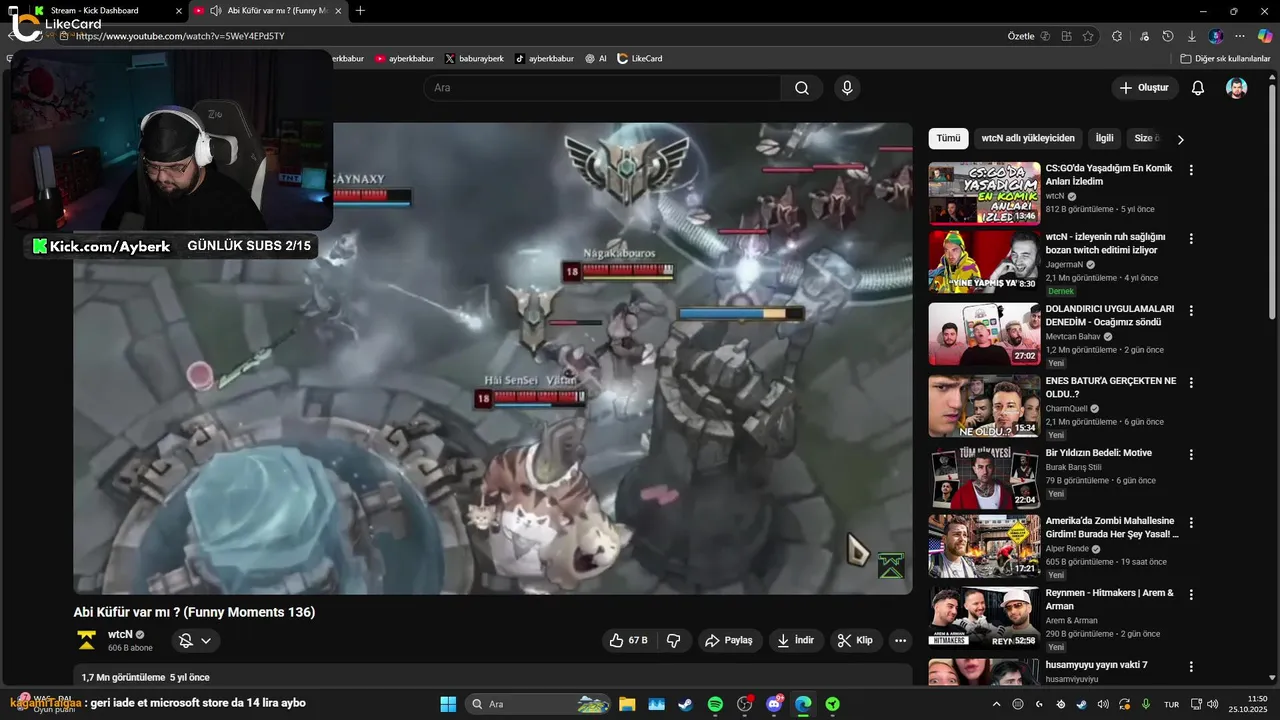Open the AI bookmark
Image resolution: width=1280 pixels, height=720 pixels.
pos(596,59)
